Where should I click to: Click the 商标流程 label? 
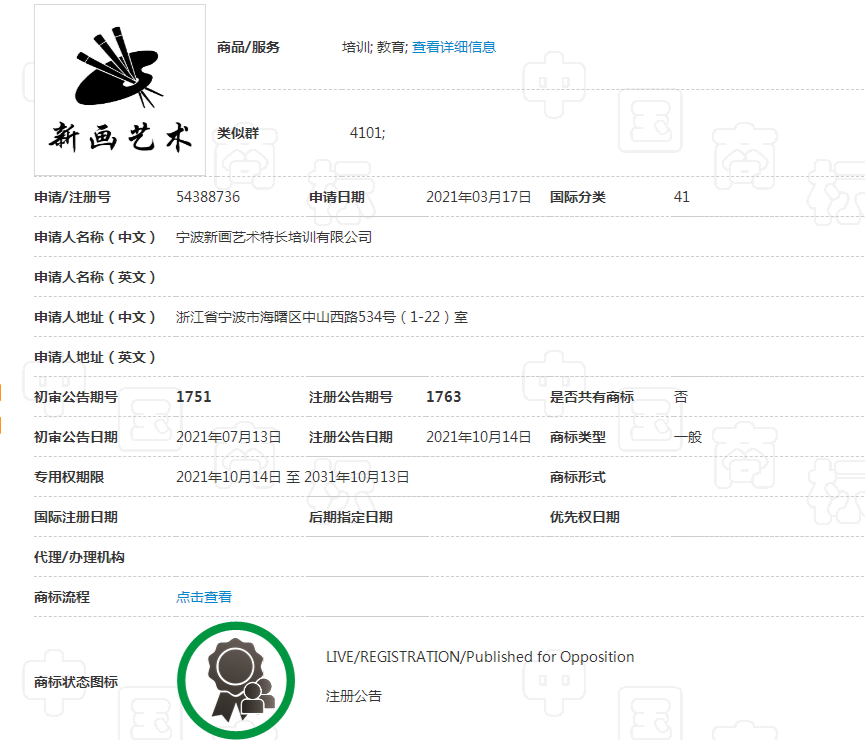[62, 597]
